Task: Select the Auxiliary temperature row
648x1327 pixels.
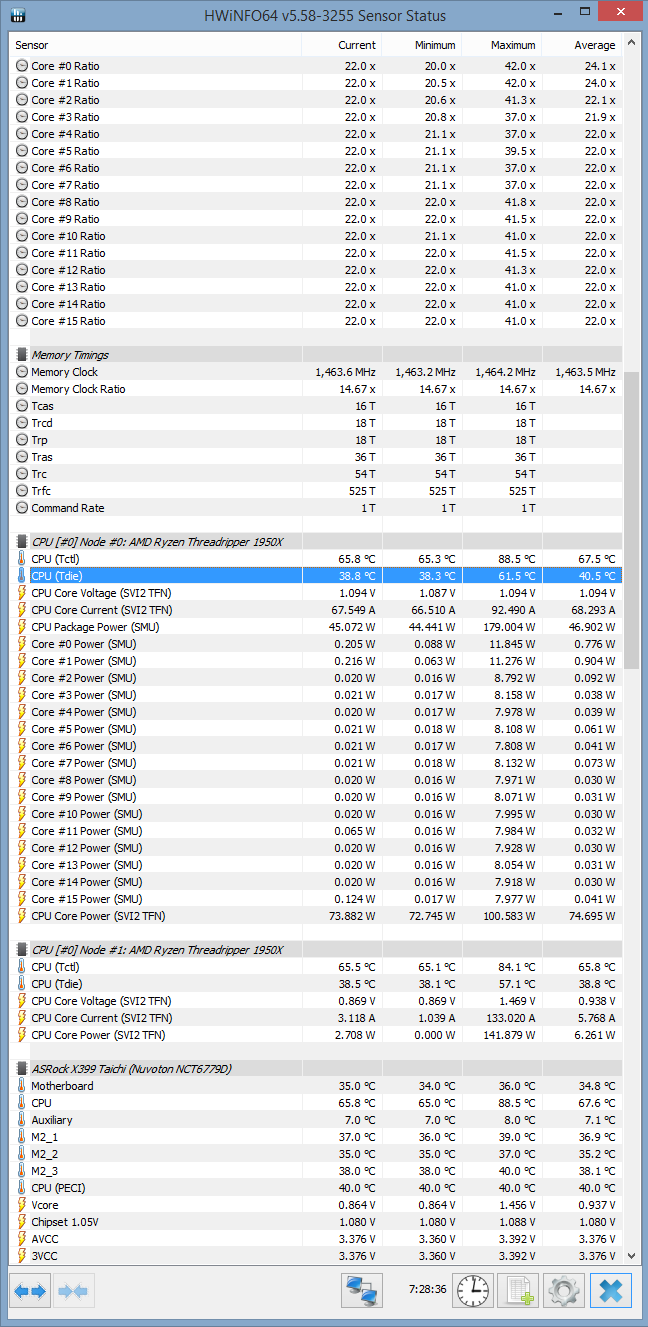Action: click(316, 1120)
